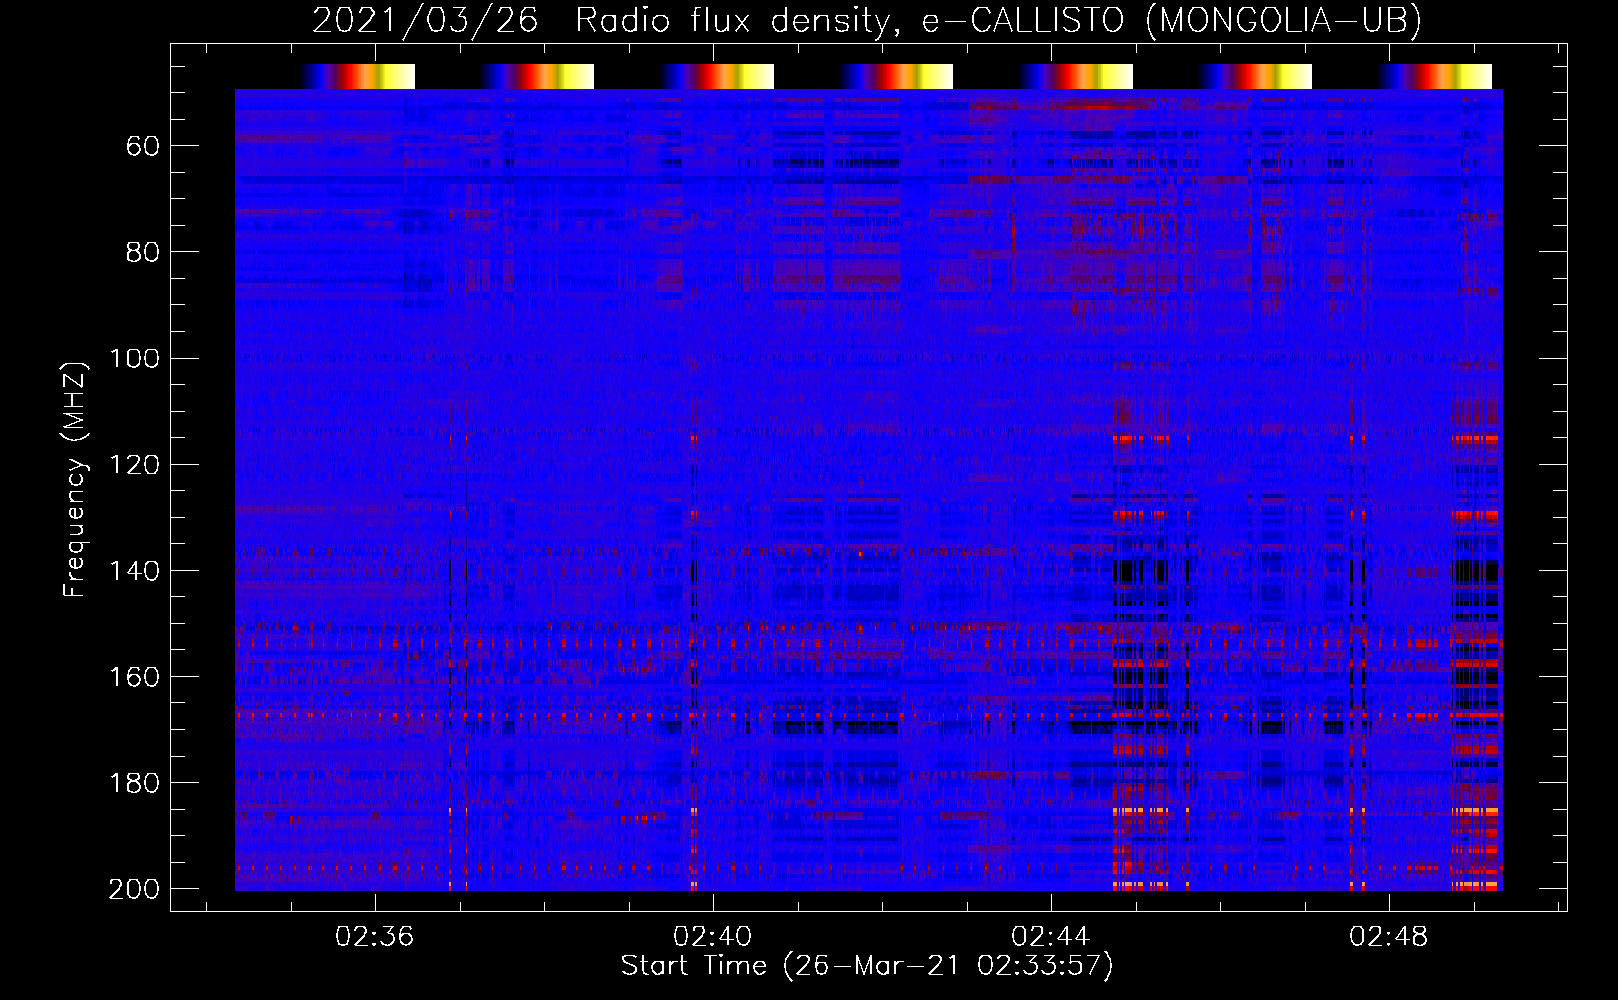Click the 02:44 time tick label
Image resolution: width=1618 pixels, height=1000 pixels.
(x=1050, y=937)
